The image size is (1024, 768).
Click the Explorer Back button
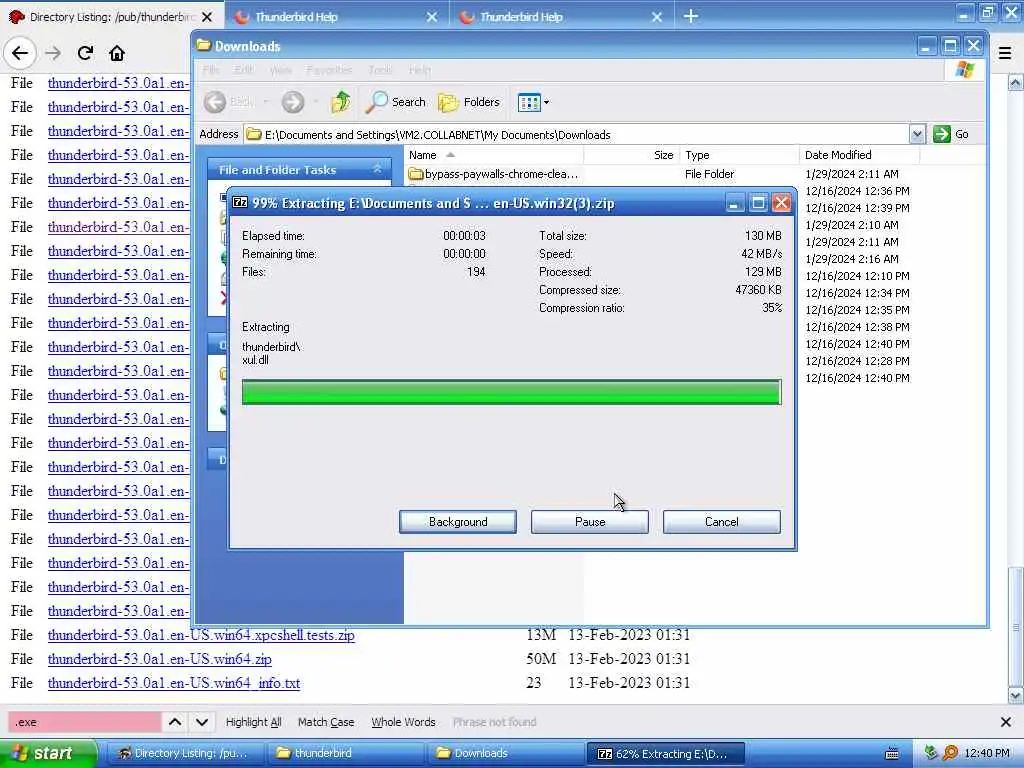click(x=228, y=102)
